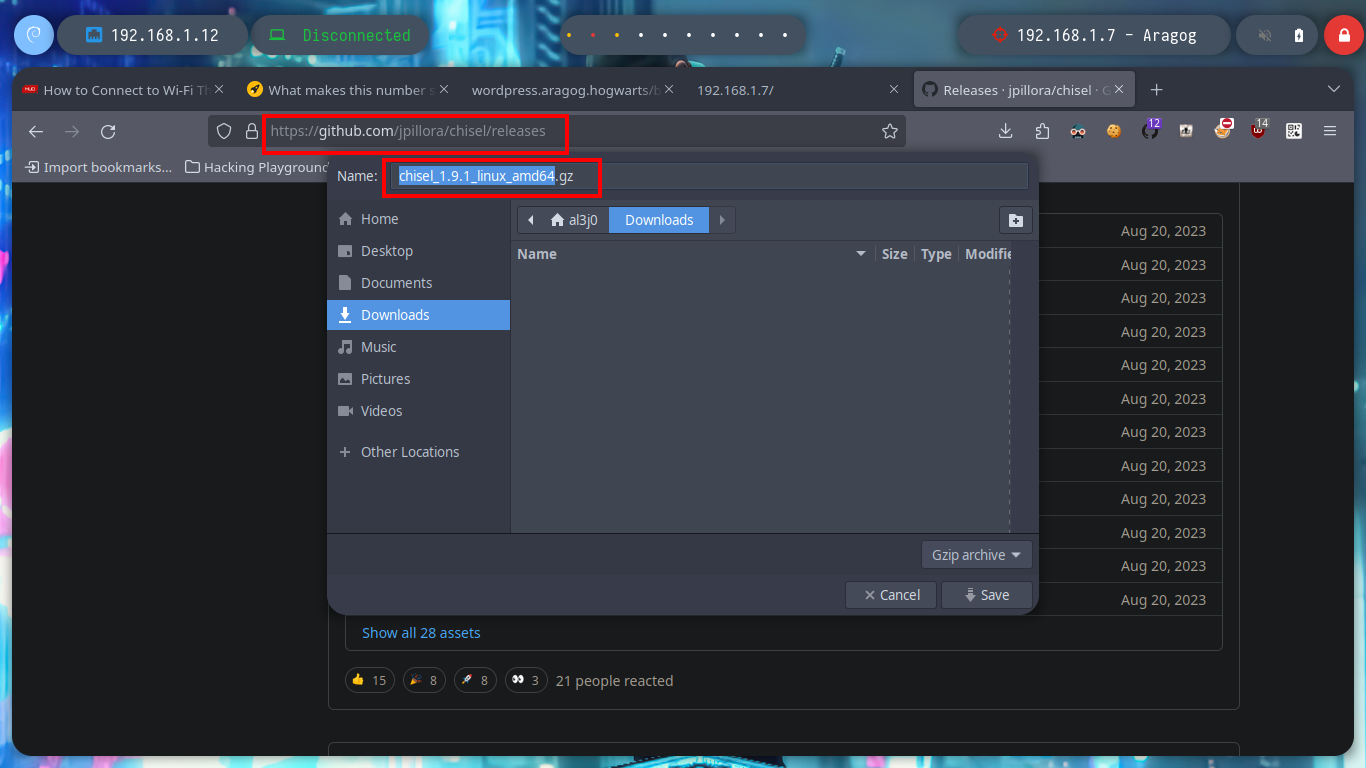Close the wordpress.aragog.hogwarts tab

tap(669, 90)
